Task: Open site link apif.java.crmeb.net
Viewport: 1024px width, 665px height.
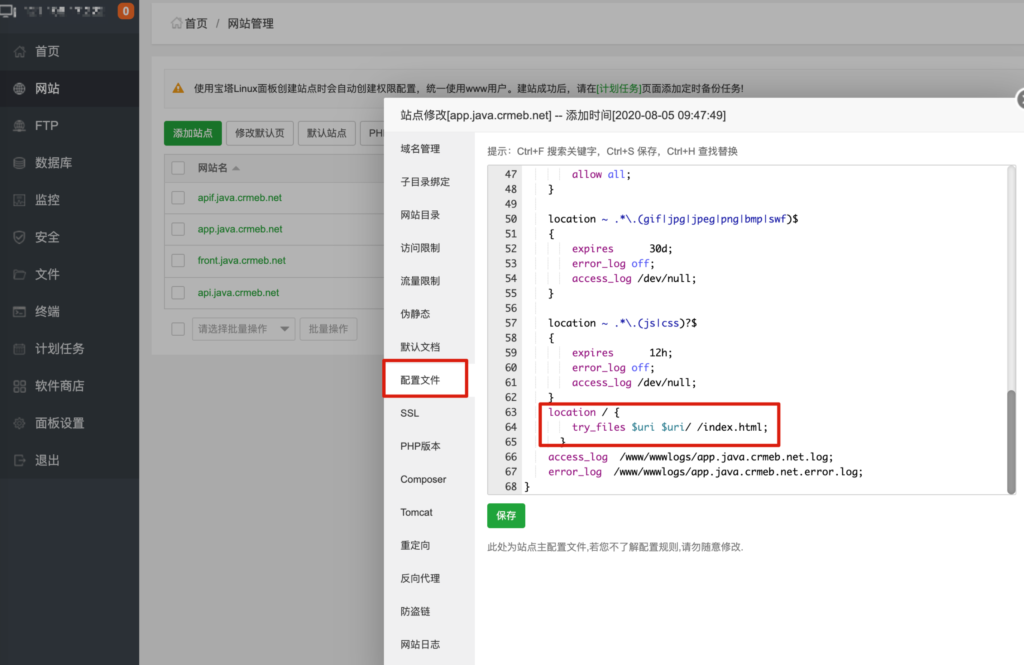Action: (240, 197)
